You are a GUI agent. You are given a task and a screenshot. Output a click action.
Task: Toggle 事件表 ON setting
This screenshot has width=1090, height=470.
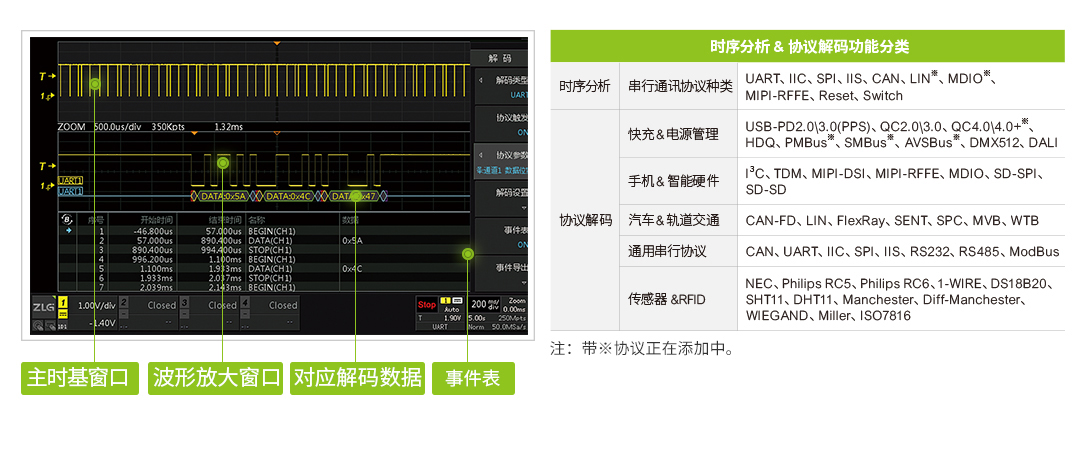point(501,236)
